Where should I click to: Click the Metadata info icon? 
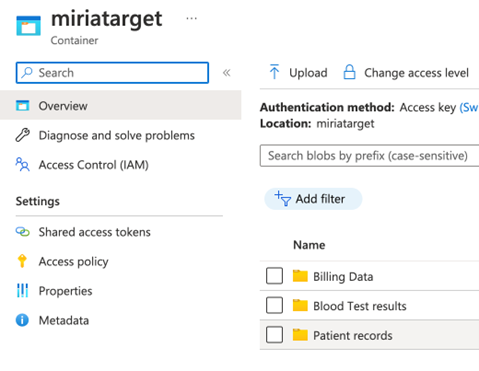pos(22,320)
